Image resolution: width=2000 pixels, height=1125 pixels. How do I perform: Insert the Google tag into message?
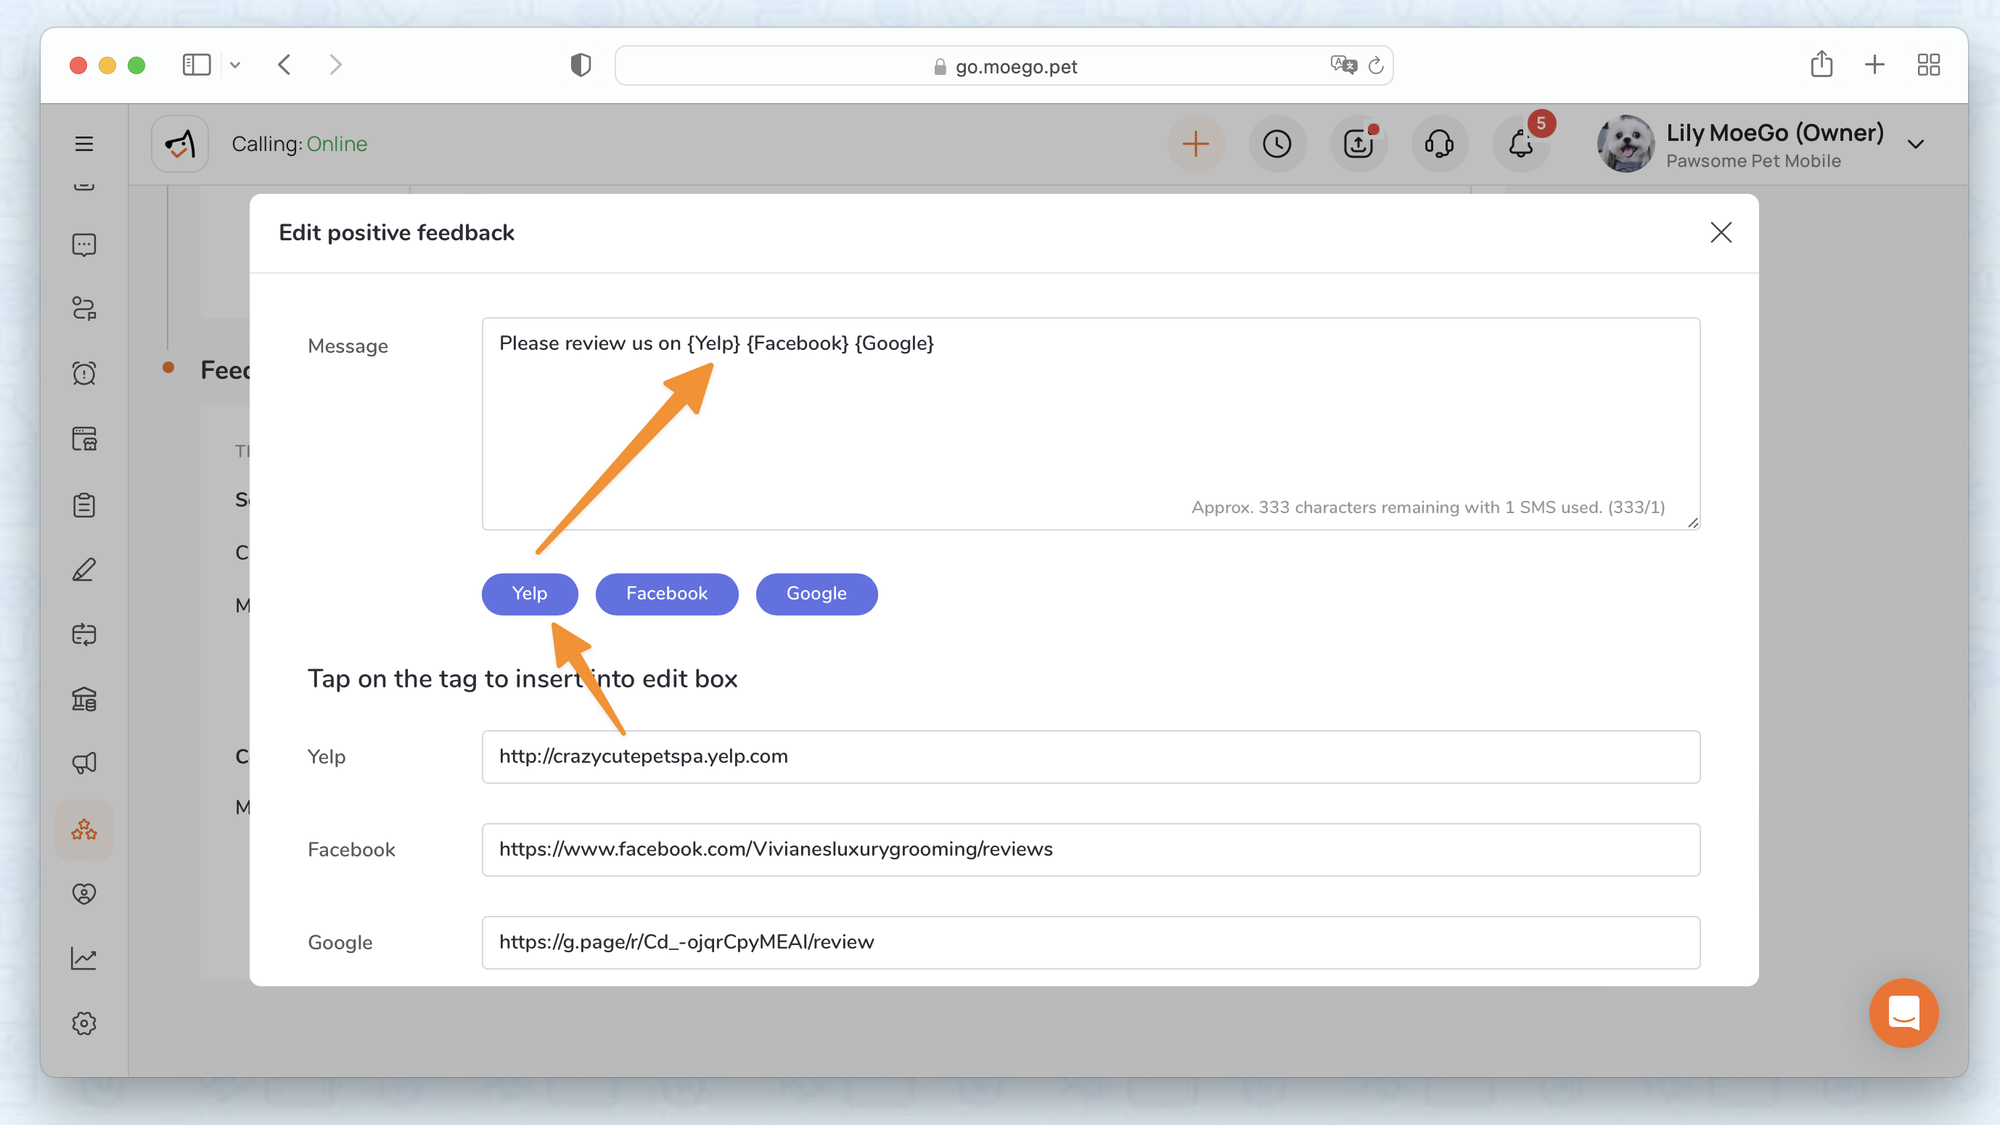coord(816,594)
